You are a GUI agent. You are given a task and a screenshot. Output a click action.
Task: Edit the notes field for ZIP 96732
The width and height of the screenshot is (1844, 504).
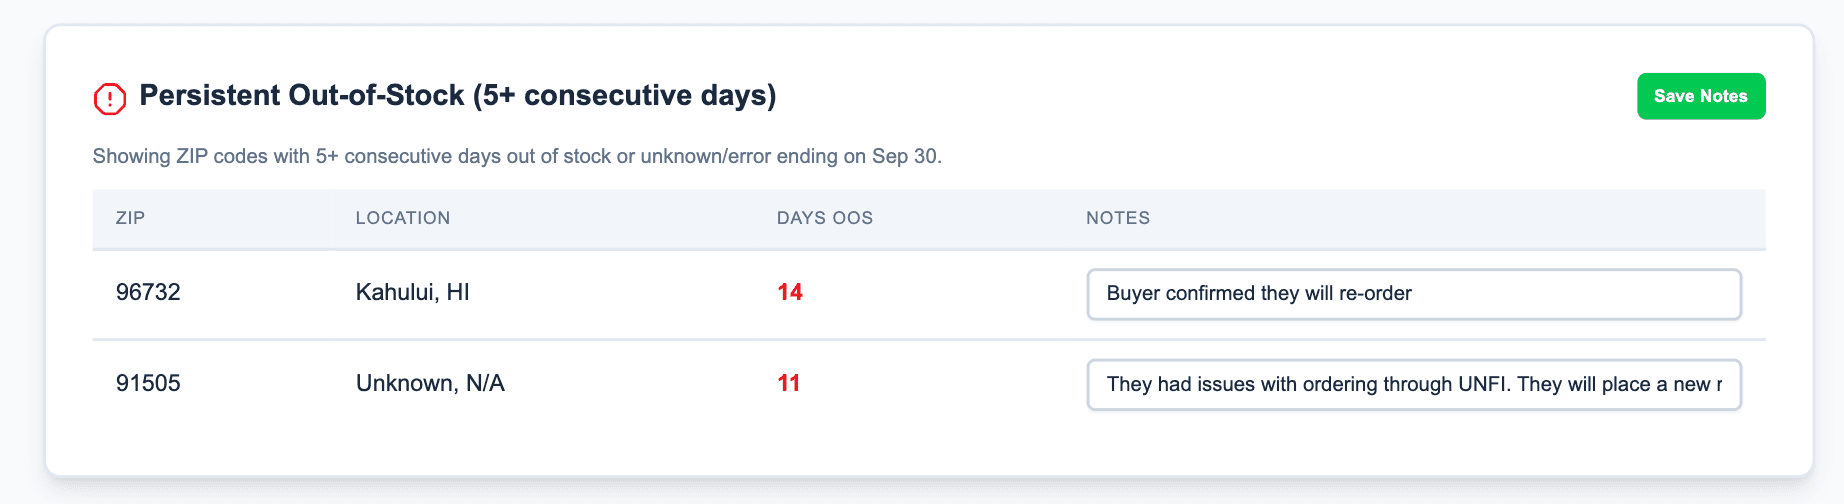1413,294
